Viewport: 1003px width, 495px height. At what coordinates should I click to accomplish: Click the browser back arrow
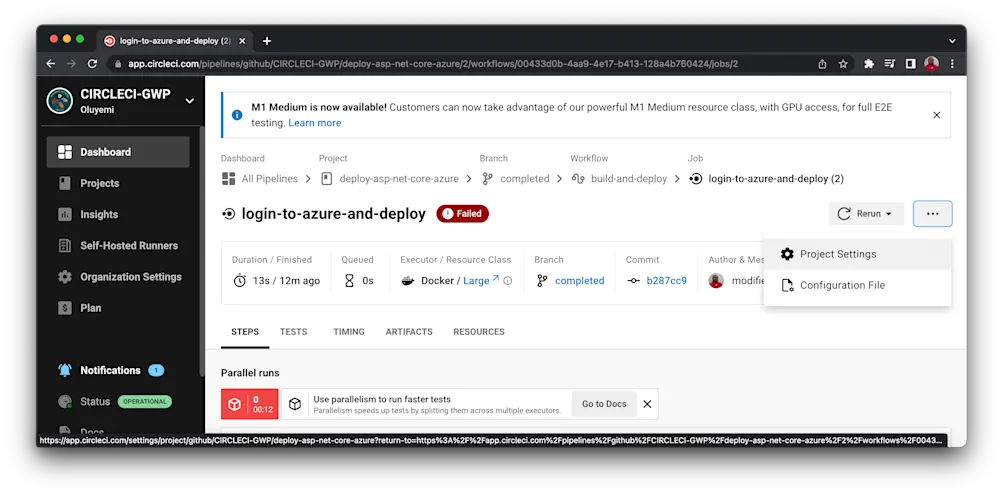[51, 64]
